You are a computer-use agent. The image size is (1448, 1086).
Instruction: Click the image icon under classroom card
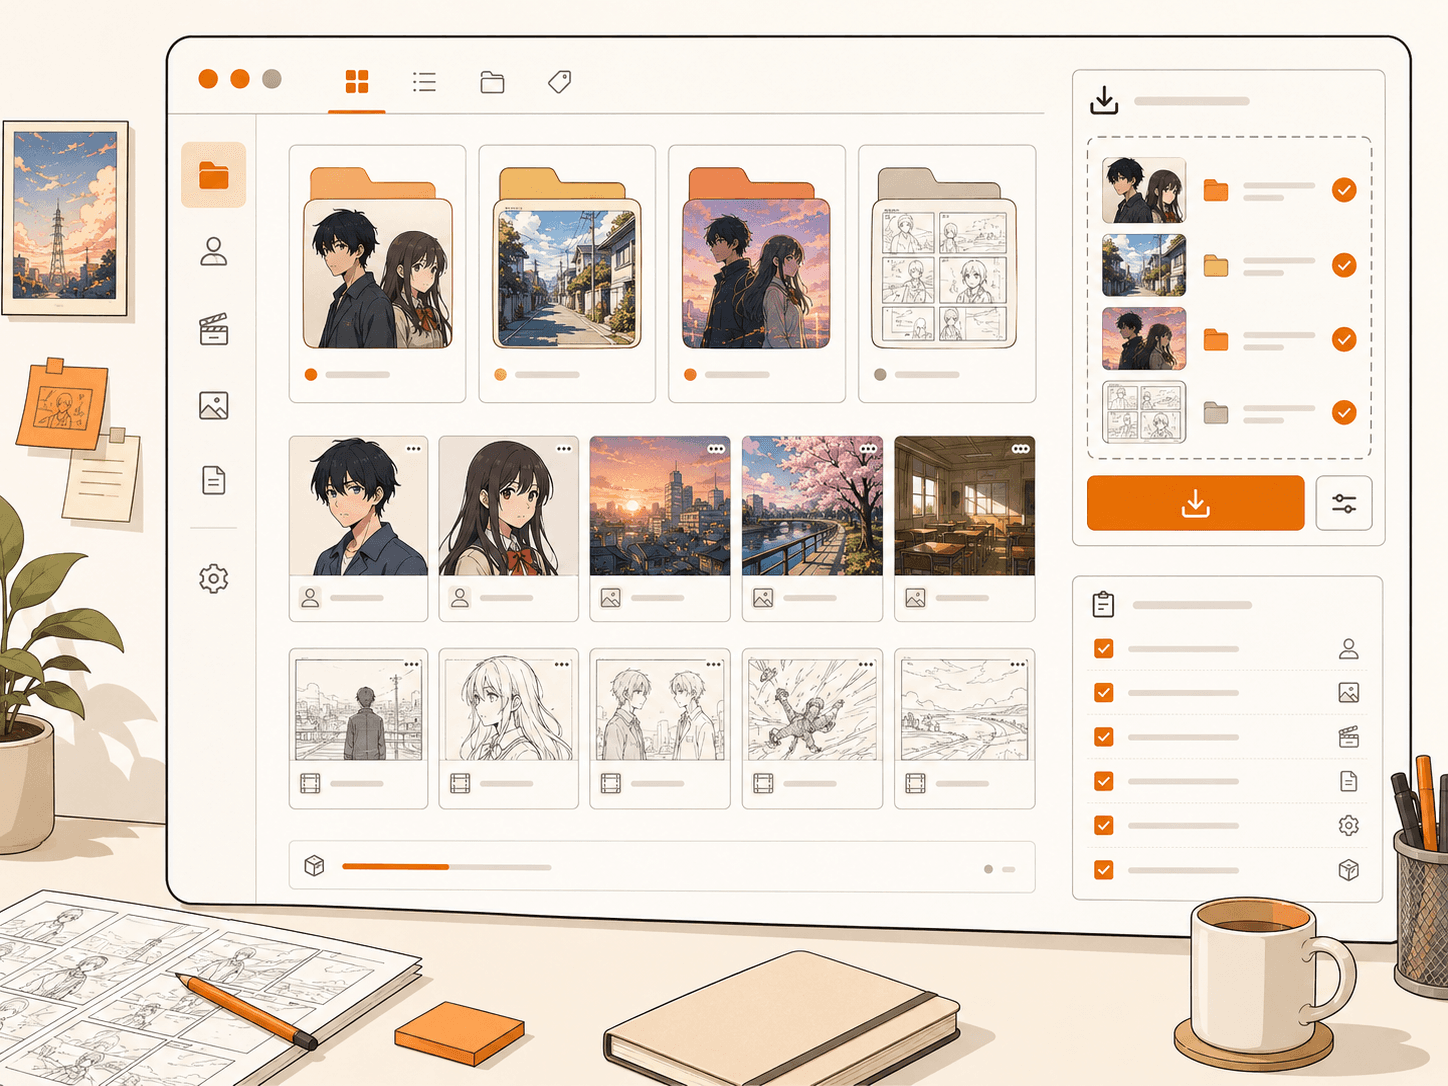point(915,598)
